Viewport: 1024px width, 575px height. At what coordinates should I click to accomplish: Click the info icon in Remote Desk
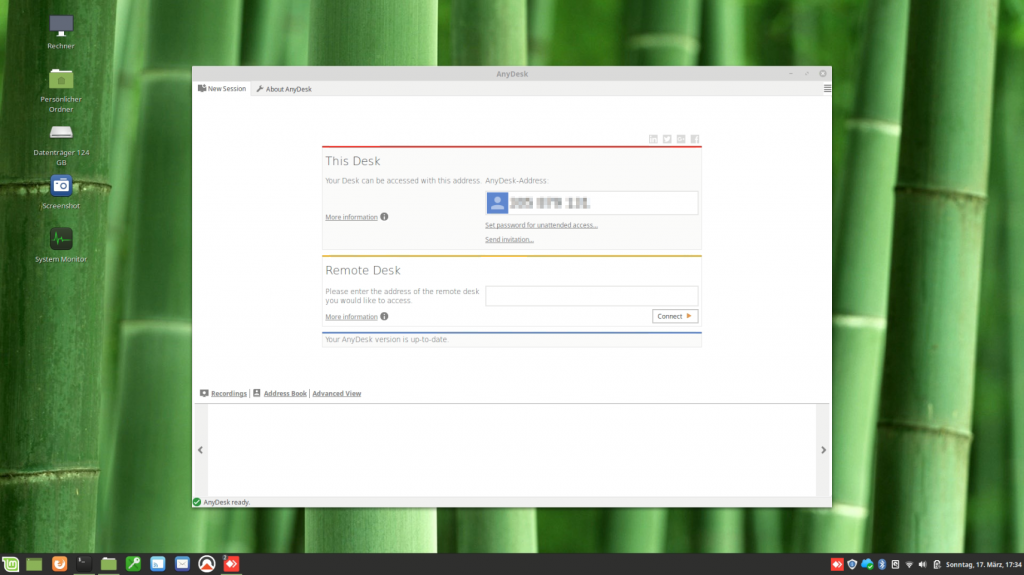(384, 317)
